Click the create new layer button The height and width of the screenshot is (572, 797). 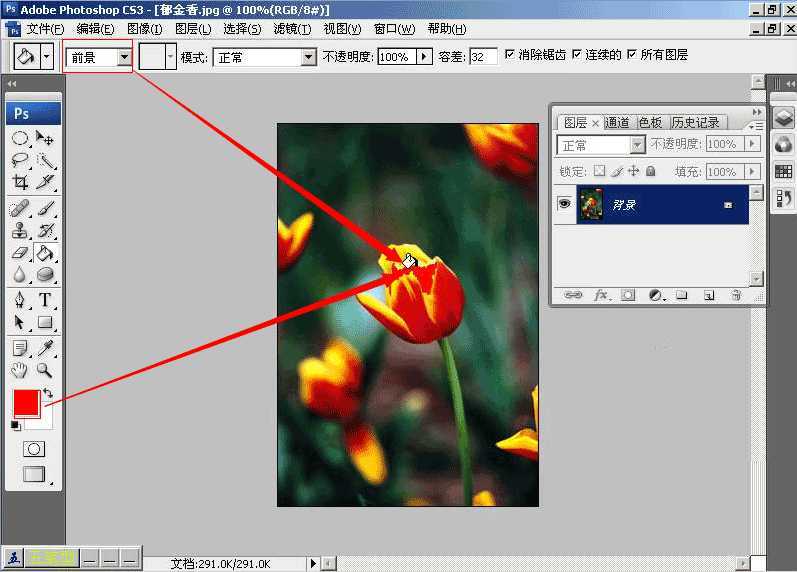coord(709,295)
